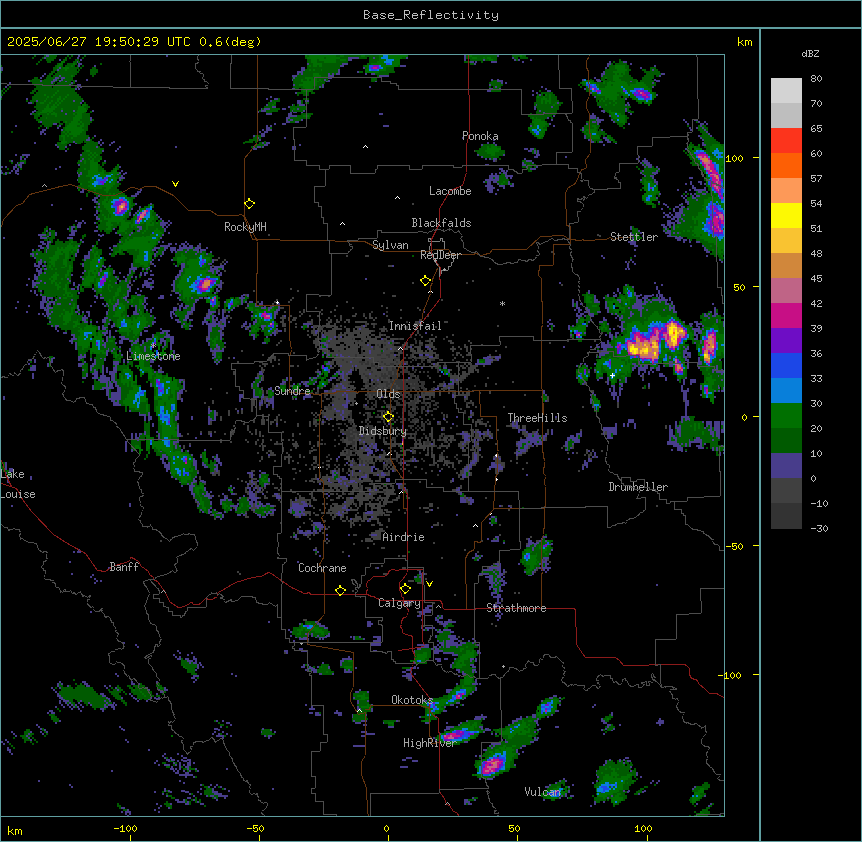Click the dBZ legend heading

tap(810, 53)
